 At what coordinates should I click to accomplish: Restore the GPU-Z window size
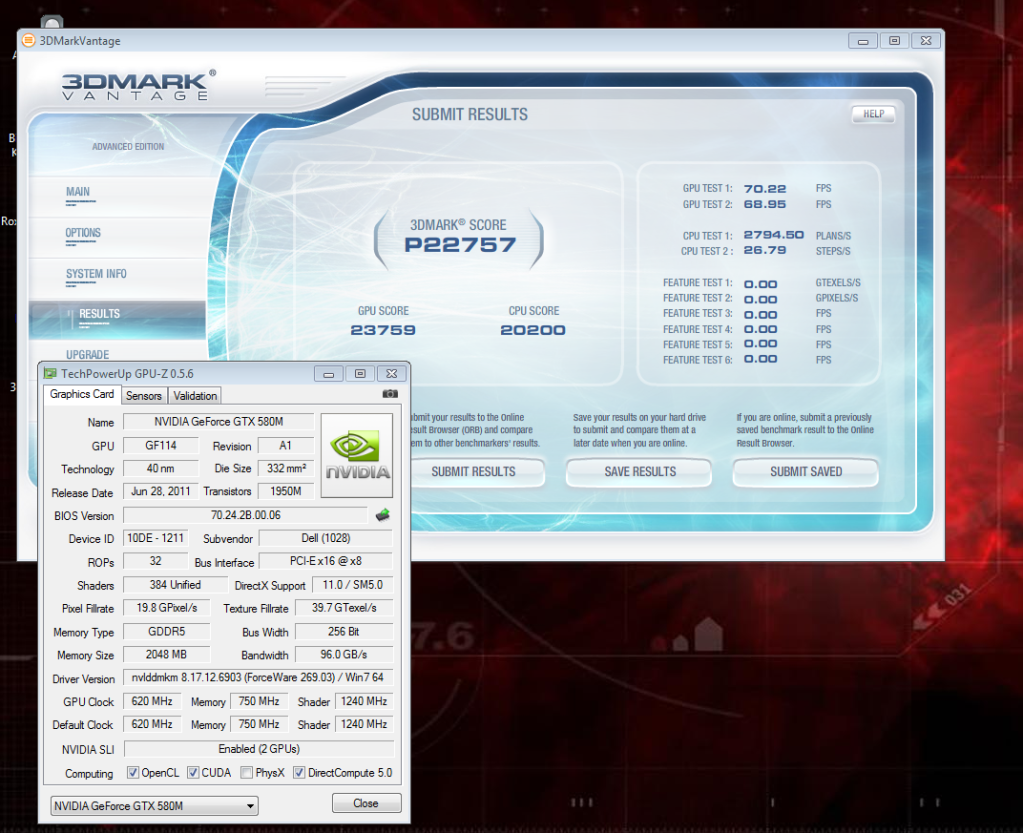[360, 373]
